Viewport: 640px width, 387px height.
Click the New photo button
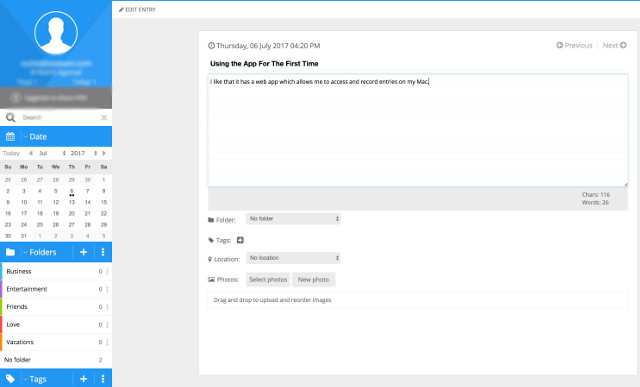click(x=313, y=280)
